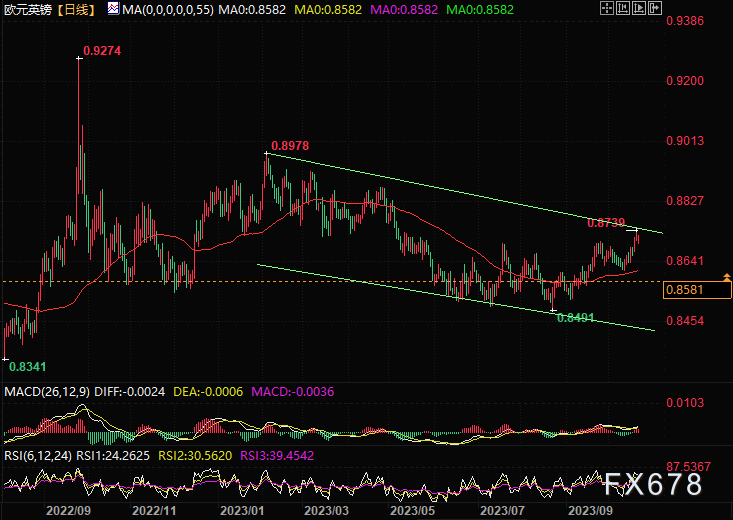
Task: Click the 0.8827 price axis label
Action: coord(685,201)
